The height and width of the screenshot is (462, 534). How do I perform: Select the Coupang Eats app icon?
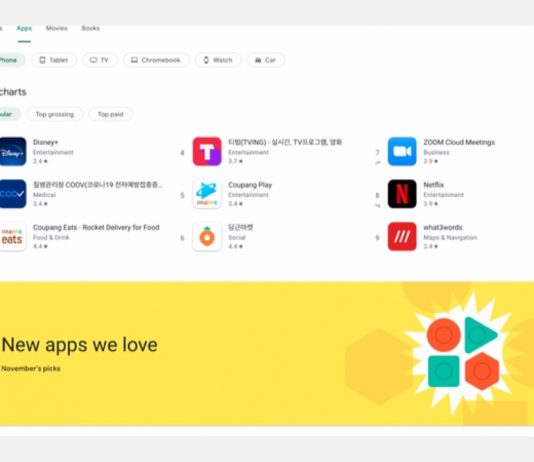(13, 237)
